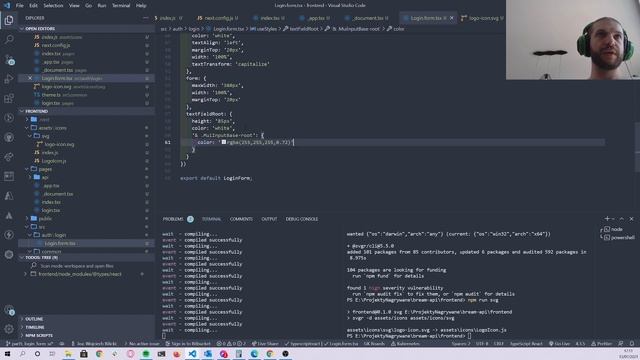Open the Help menu
The width and height of the screenshot is (640, 360).
coord(141,6)
